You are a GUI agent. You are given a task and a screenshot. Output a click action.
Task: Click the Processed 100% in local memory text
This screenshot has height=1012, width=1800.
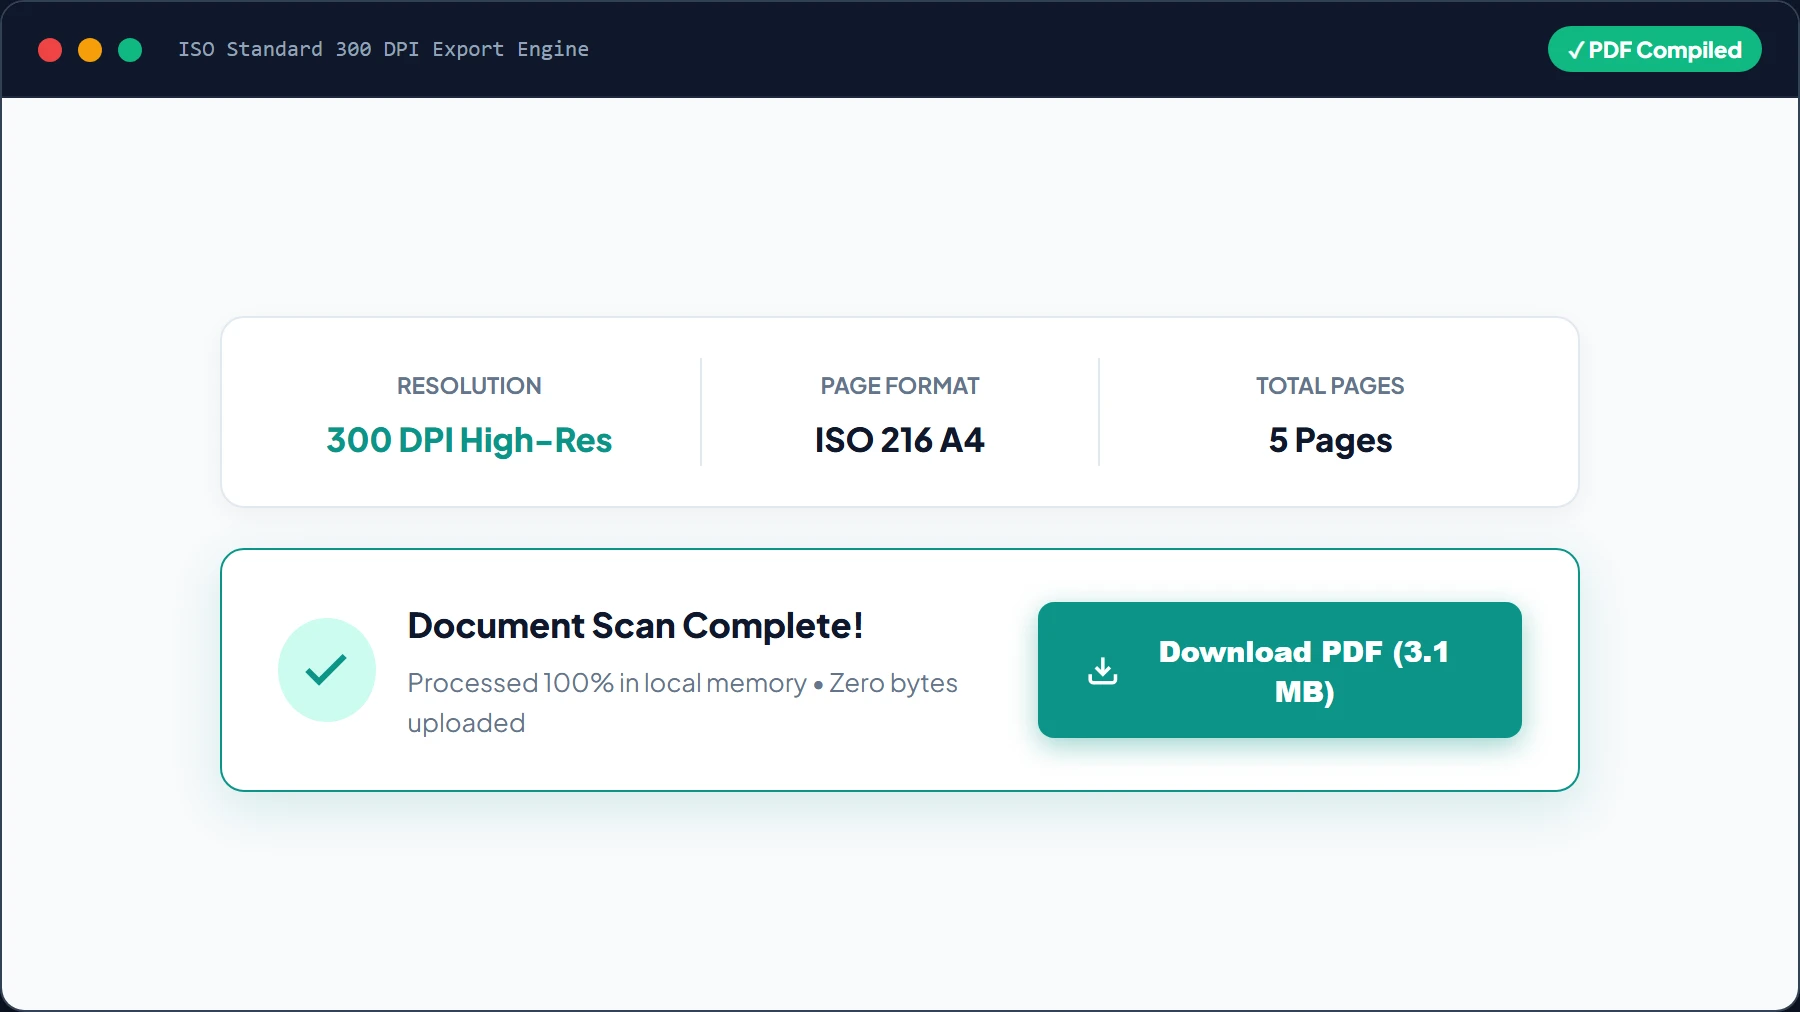coord(607,683)
